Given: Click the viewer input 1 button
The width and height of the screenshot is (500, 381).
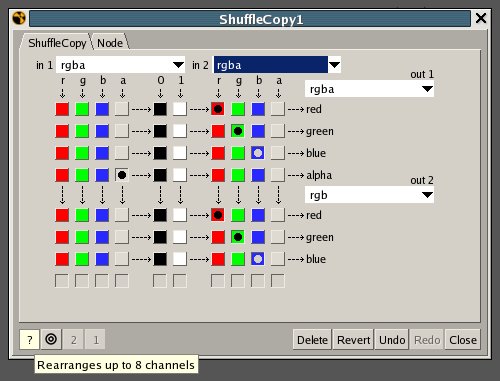Looking at the screenshot, I should click(95, 339).
